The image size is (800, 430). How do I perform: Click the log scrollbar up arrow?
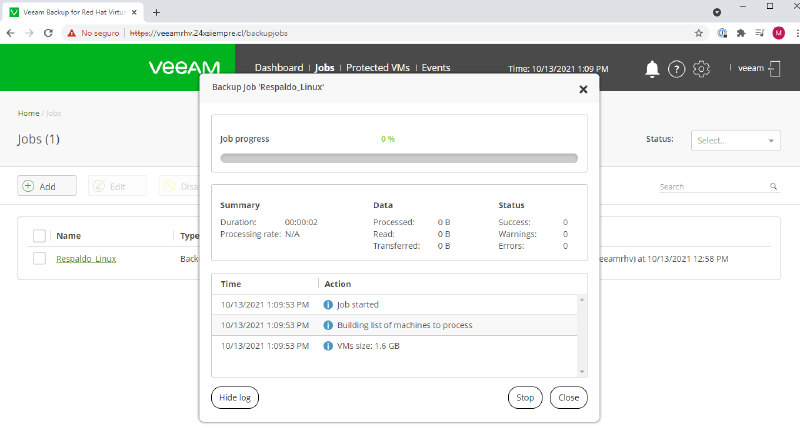pos(582,300)
